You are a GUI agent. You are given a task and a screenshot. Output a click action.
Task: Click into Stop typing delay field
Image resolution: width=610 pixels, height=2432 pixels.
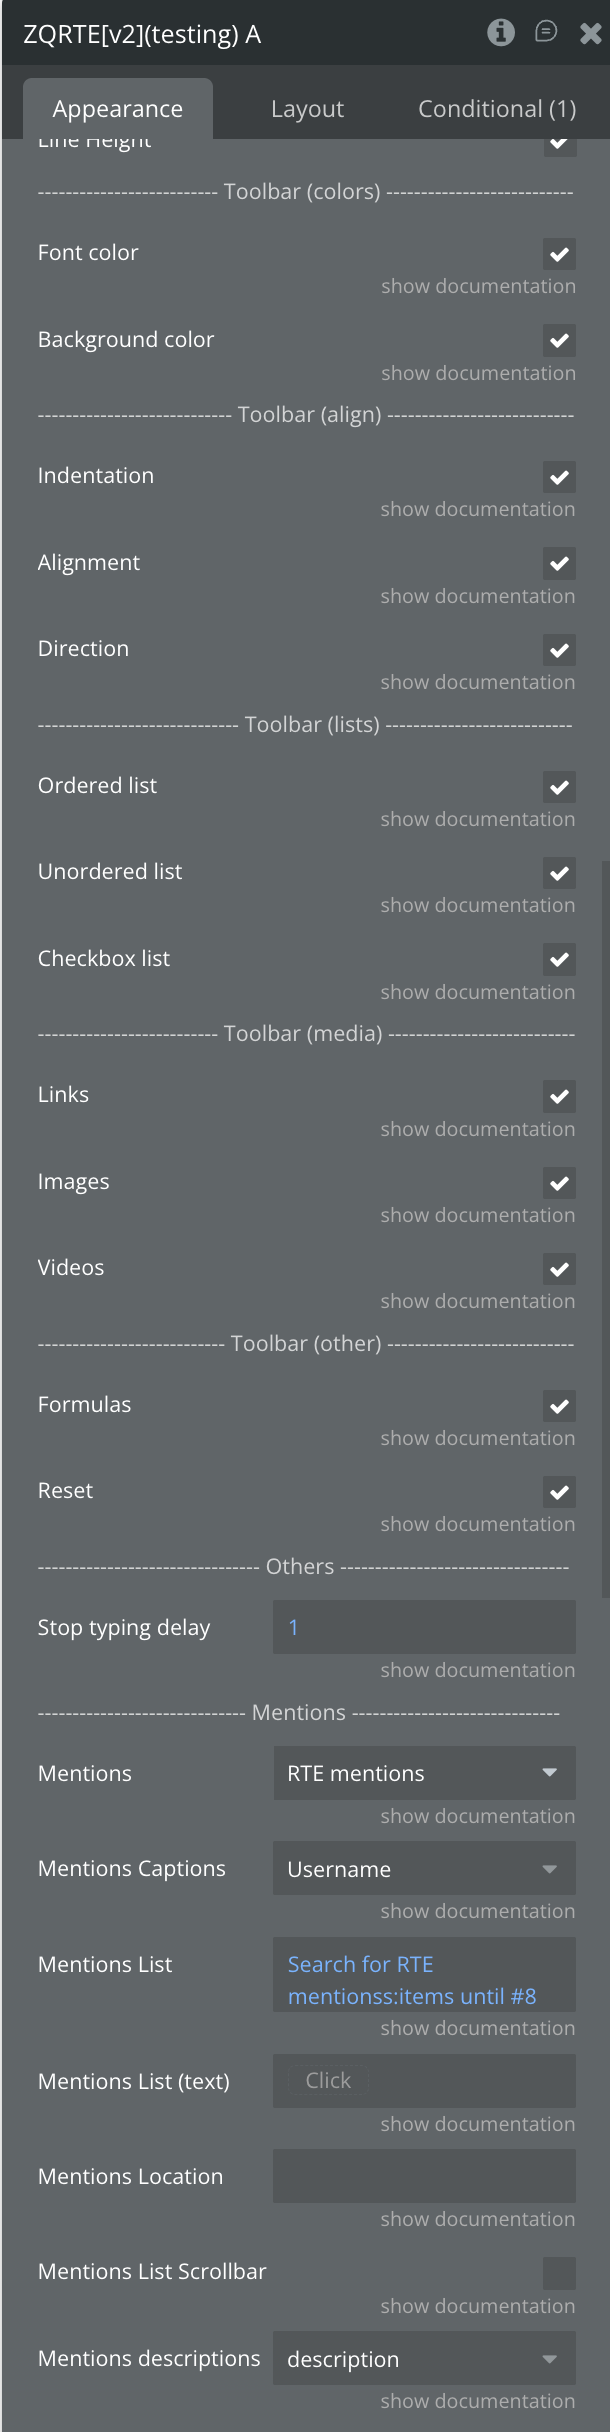tap(424, 1627)
